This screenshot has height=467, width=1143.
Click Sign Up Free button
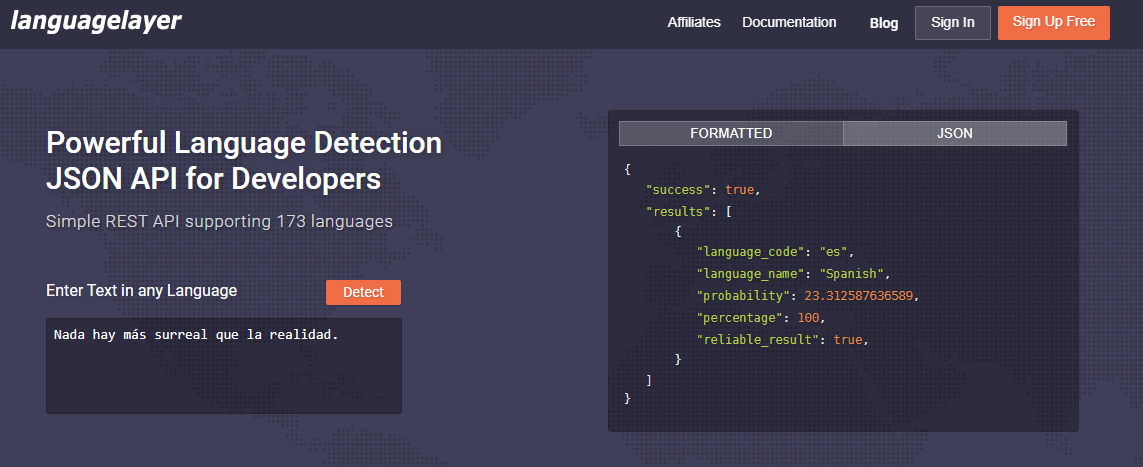(1053, 23)
